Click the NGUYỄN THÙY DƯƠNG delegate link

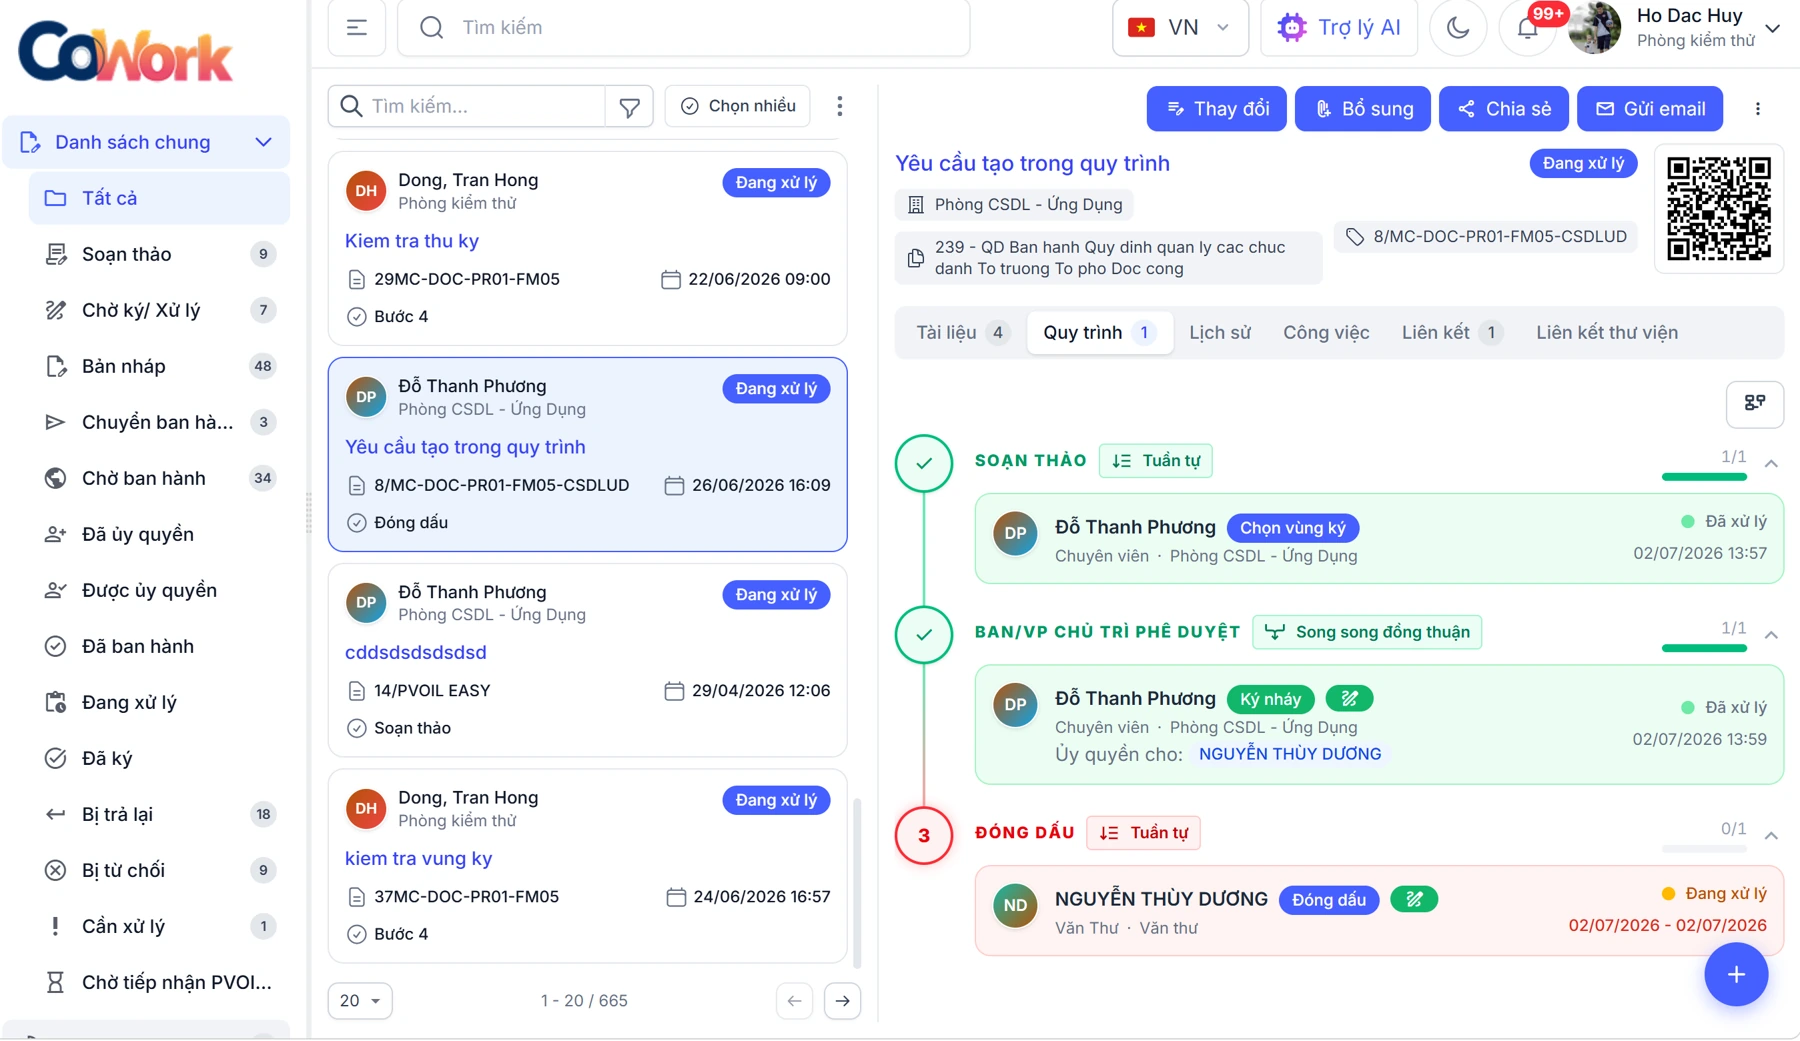1290,754
